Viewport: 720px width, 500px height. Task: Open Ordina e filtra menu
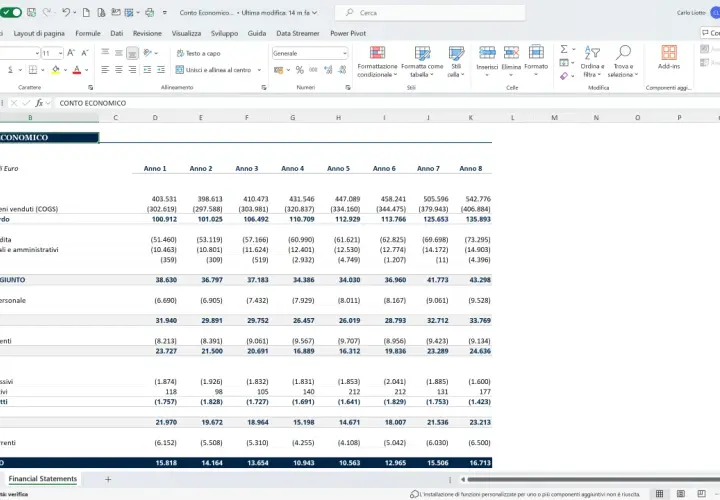pyautogui.click(x=592, y=62)
